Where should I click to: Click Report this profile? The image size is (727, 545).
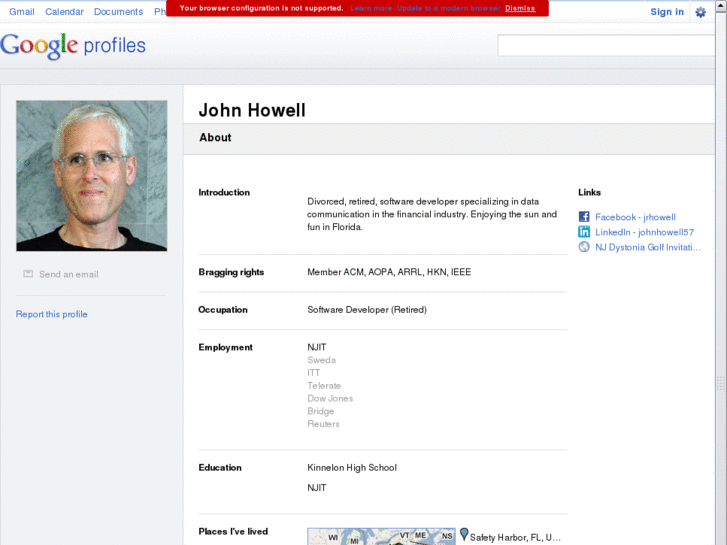pyautogui.click(x=51, y=314)
